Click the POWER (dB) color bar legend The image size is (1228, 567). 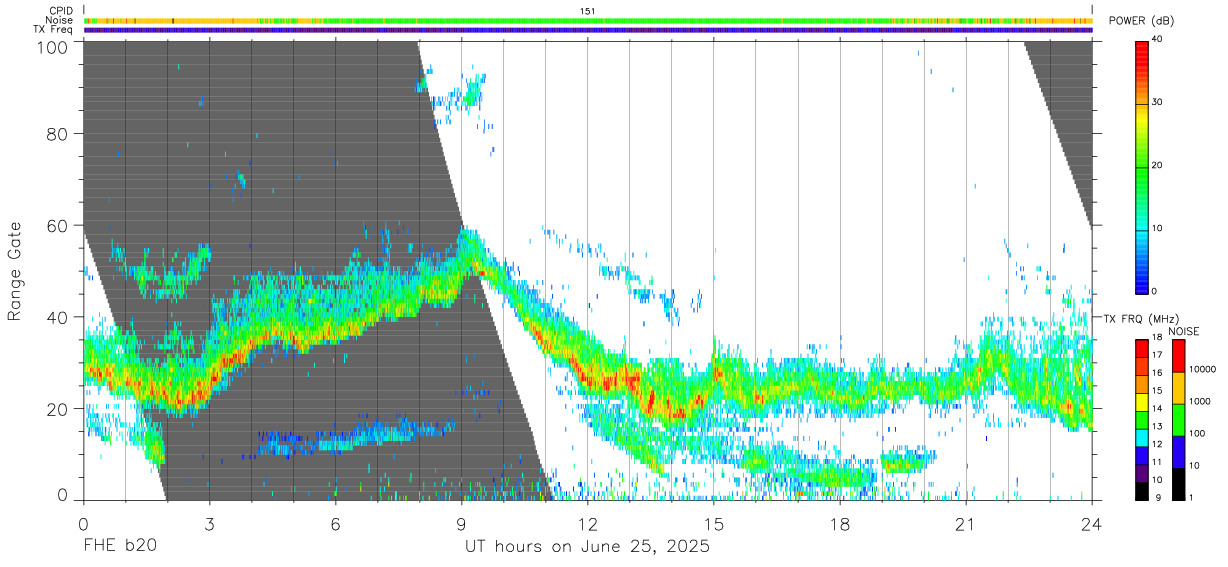pos(1141,166)
